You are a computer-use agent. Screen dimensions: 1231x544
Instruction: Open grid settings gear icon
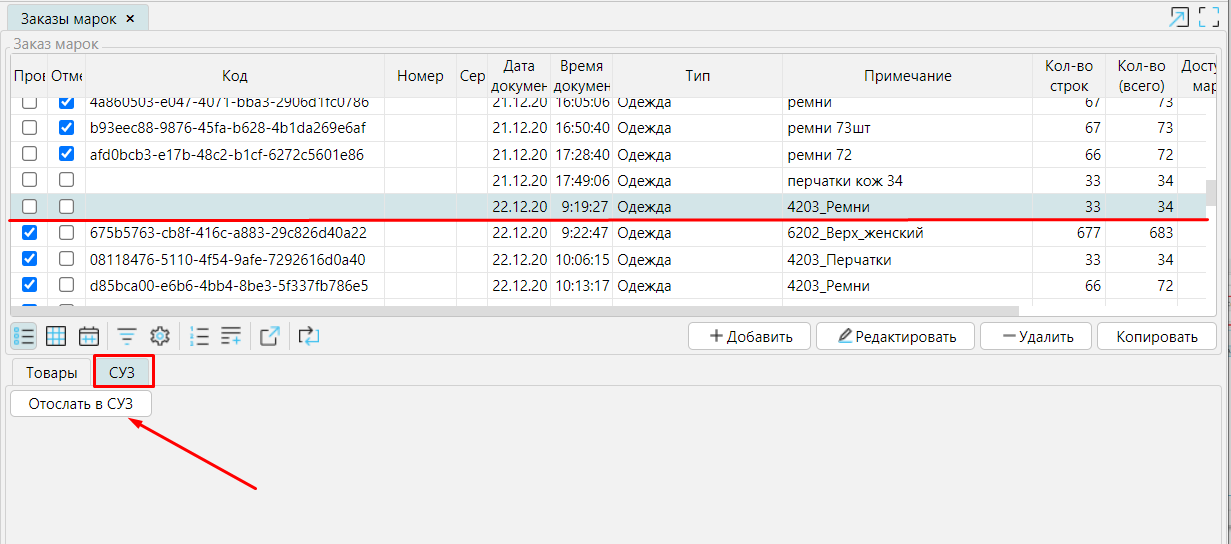[x=159, y=336]
